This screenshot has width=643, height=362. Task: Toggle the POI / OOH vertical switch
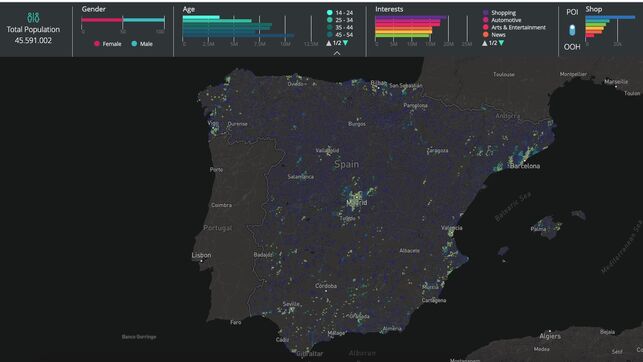point(572,30)
